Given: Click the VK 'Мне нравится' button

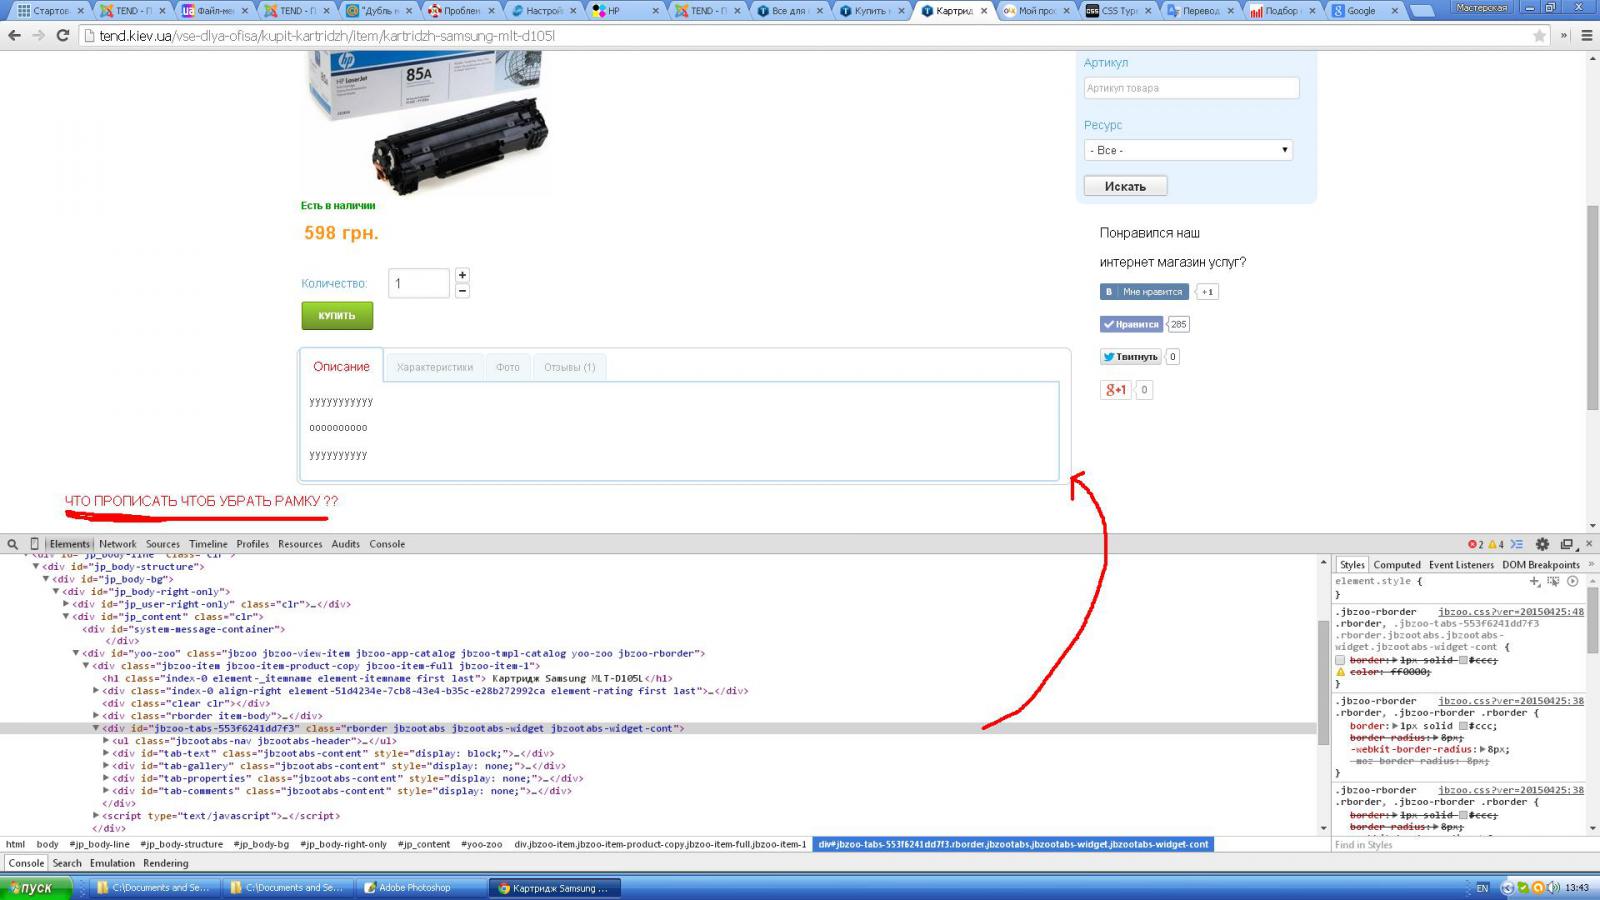Looking at the screenshot, I should [x=1144, y=292].
